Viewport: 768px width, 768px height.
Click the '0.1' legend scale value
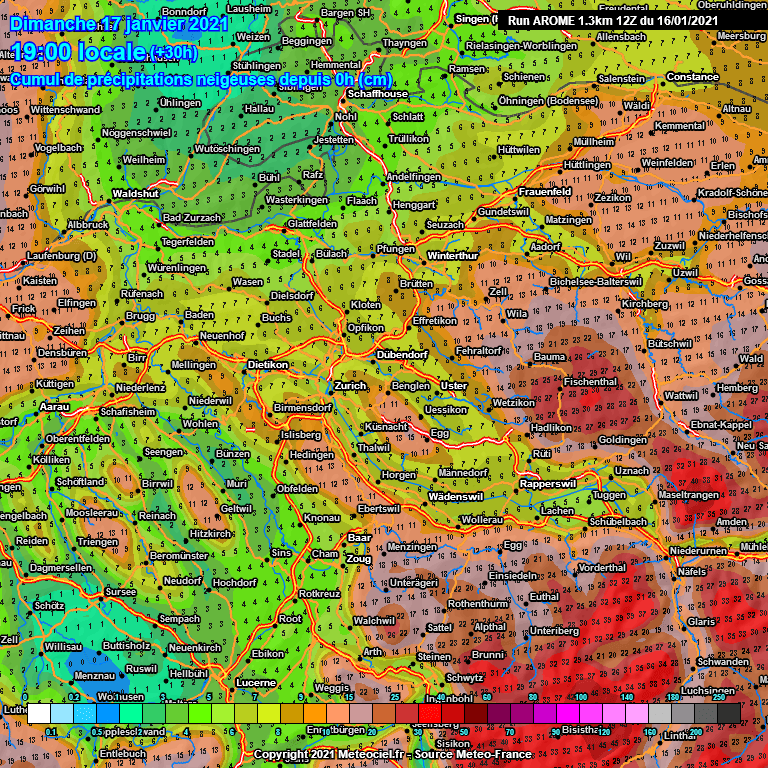[51, 732]
